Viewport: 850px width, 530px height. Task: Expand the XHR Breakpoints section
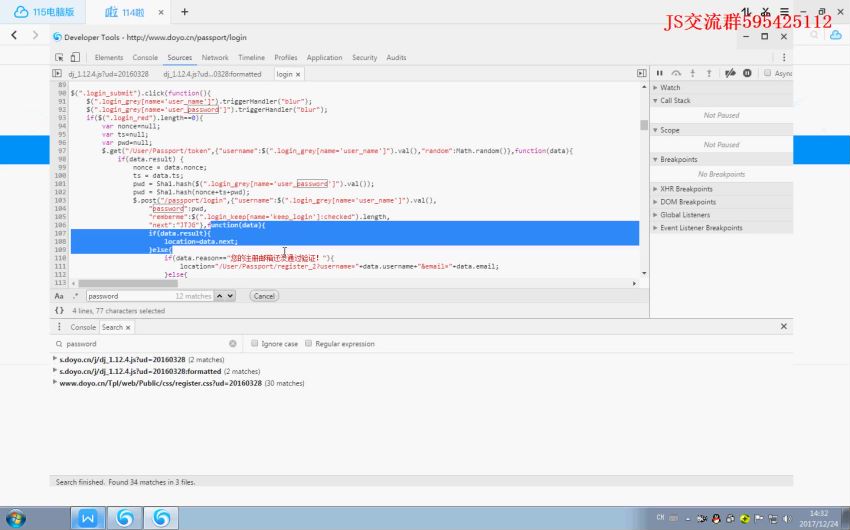(656, 188)
